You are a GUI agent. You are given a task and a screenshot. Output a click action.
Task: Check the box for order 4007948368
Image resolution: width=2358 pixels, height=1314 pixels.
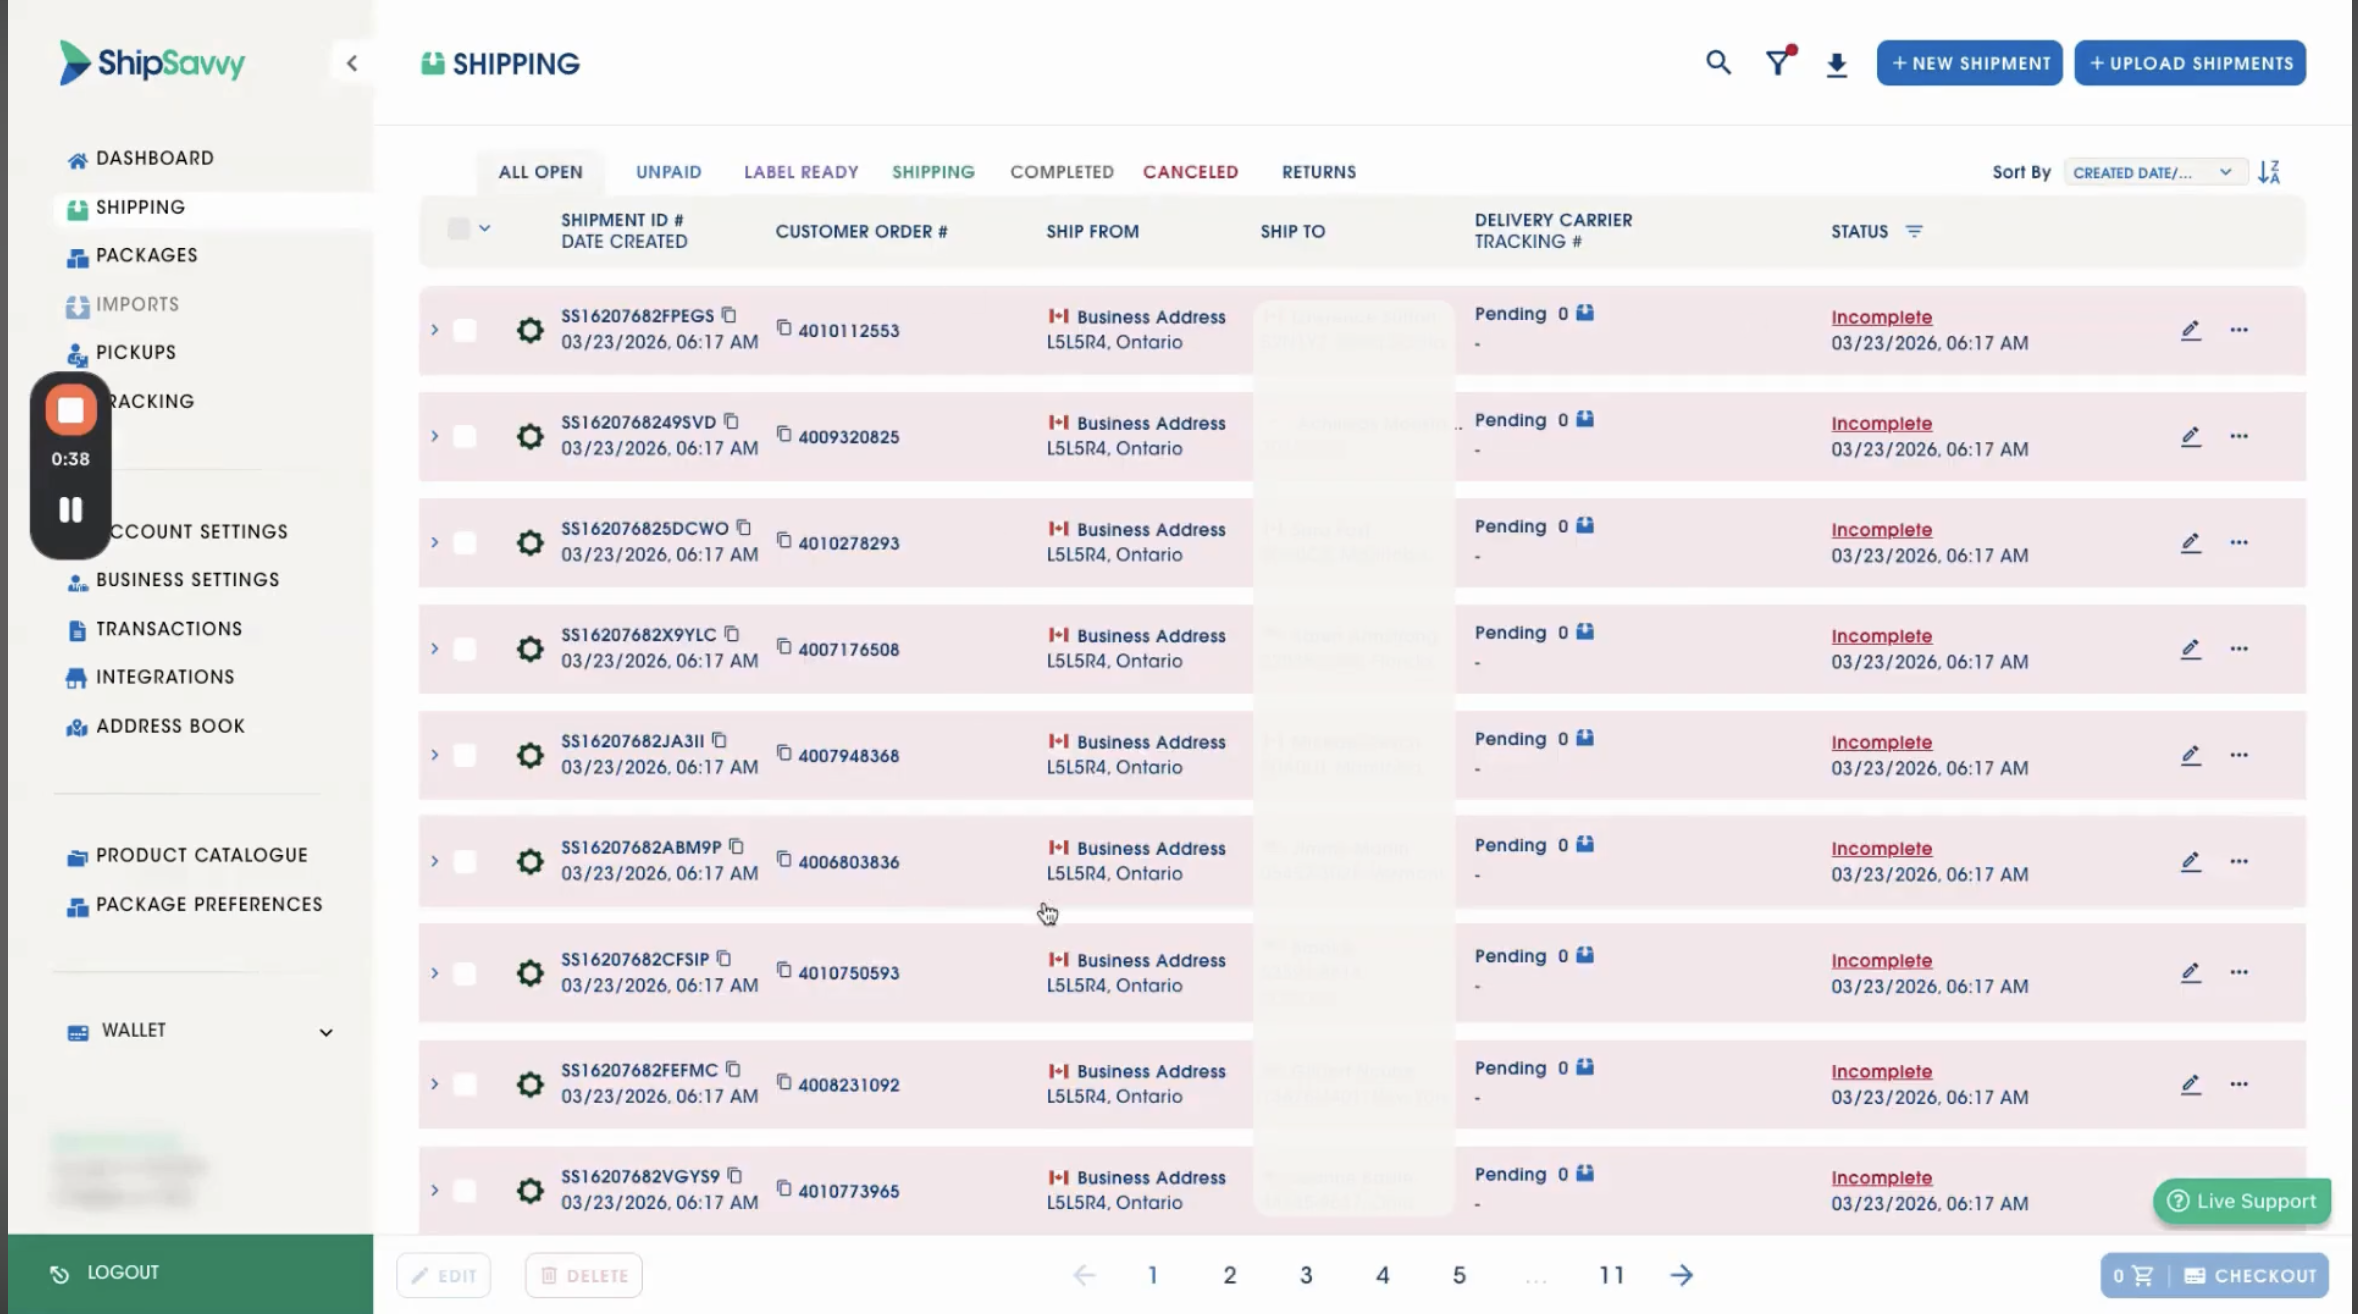tap(465, 755)
